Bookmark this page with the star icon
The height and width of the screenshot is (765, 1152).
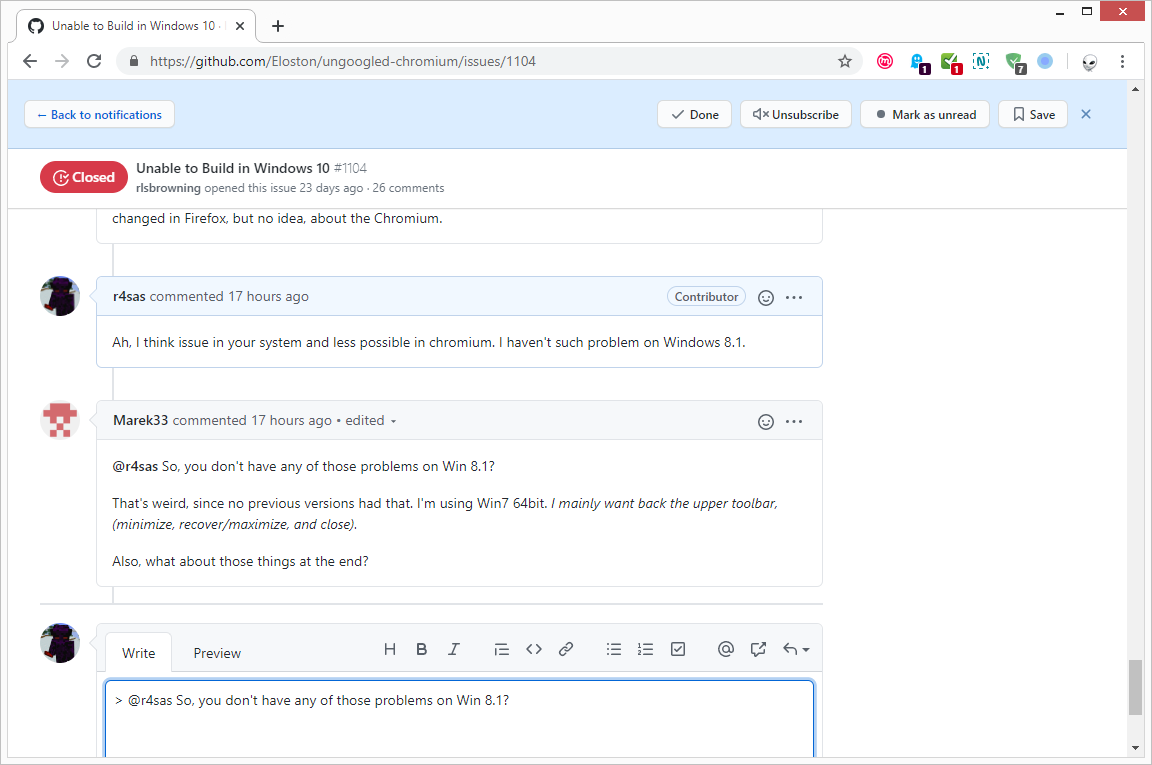tap(845, 61)
